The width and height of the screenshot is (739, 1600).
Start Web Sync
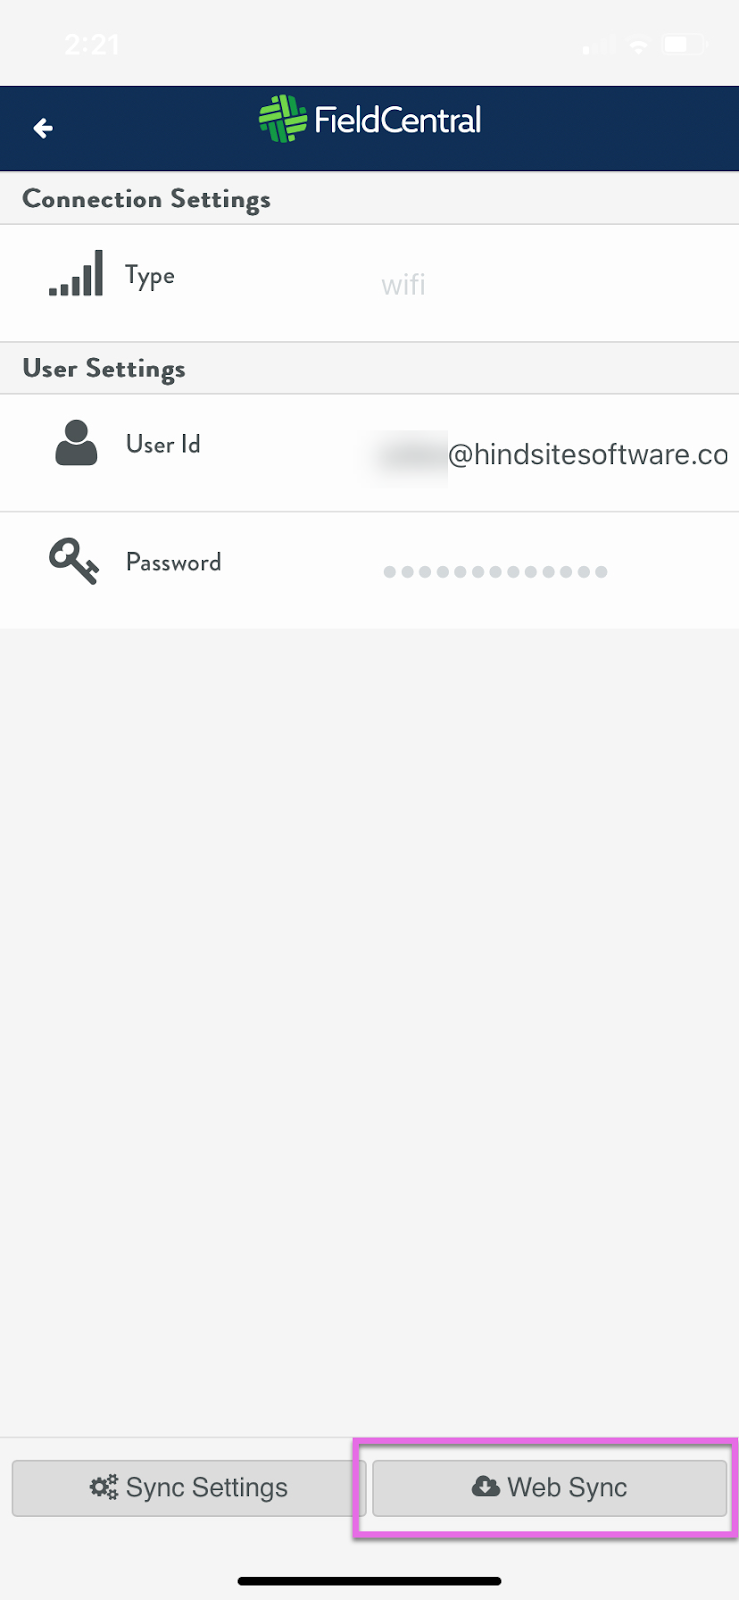549,1488
